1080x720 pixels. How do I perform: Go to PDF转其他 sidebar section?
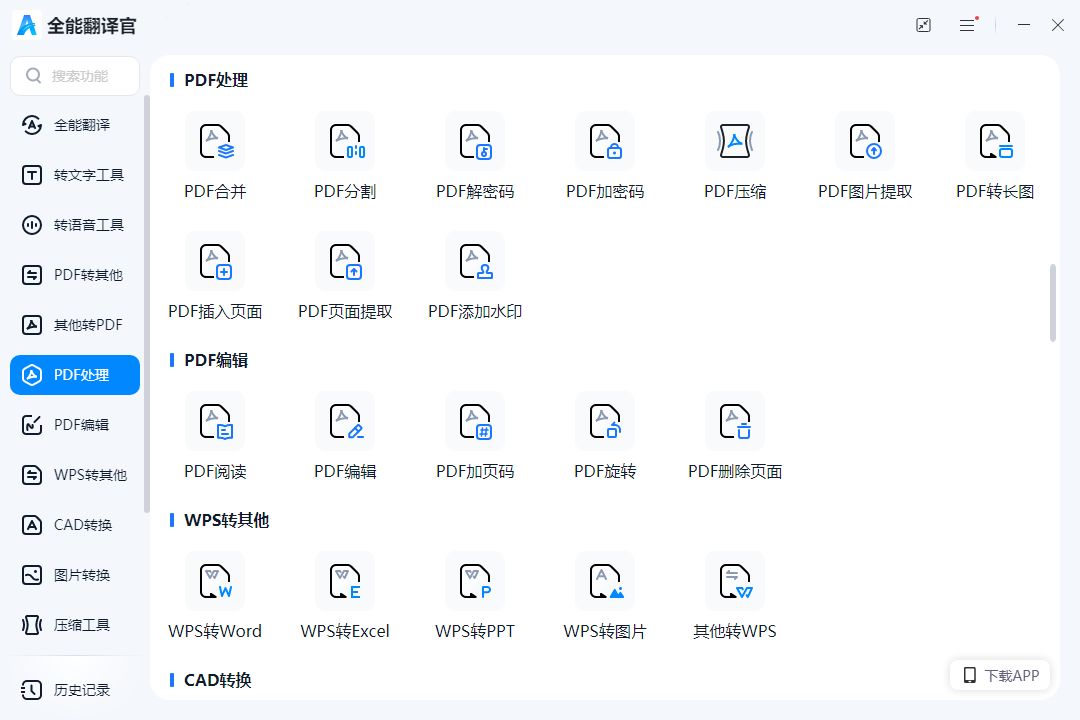pos(75,275)
